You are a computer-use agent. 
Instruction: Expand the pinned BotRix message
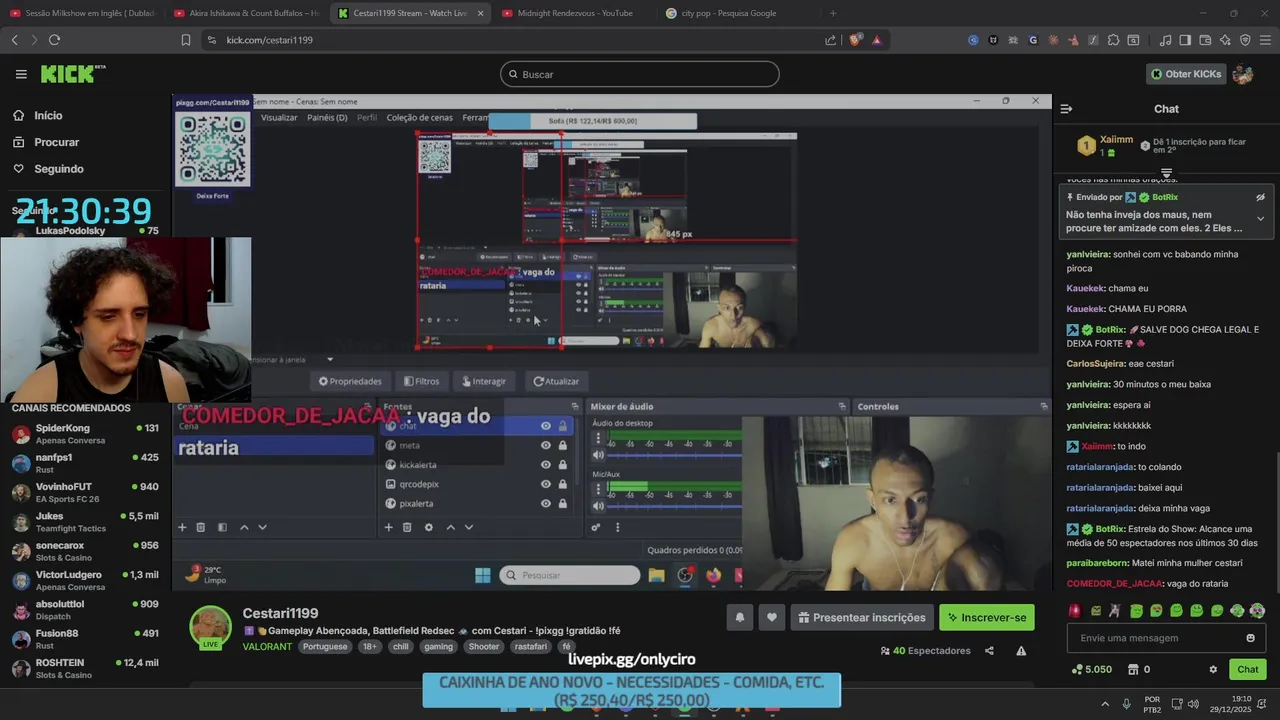click(x=1260, y=218)
